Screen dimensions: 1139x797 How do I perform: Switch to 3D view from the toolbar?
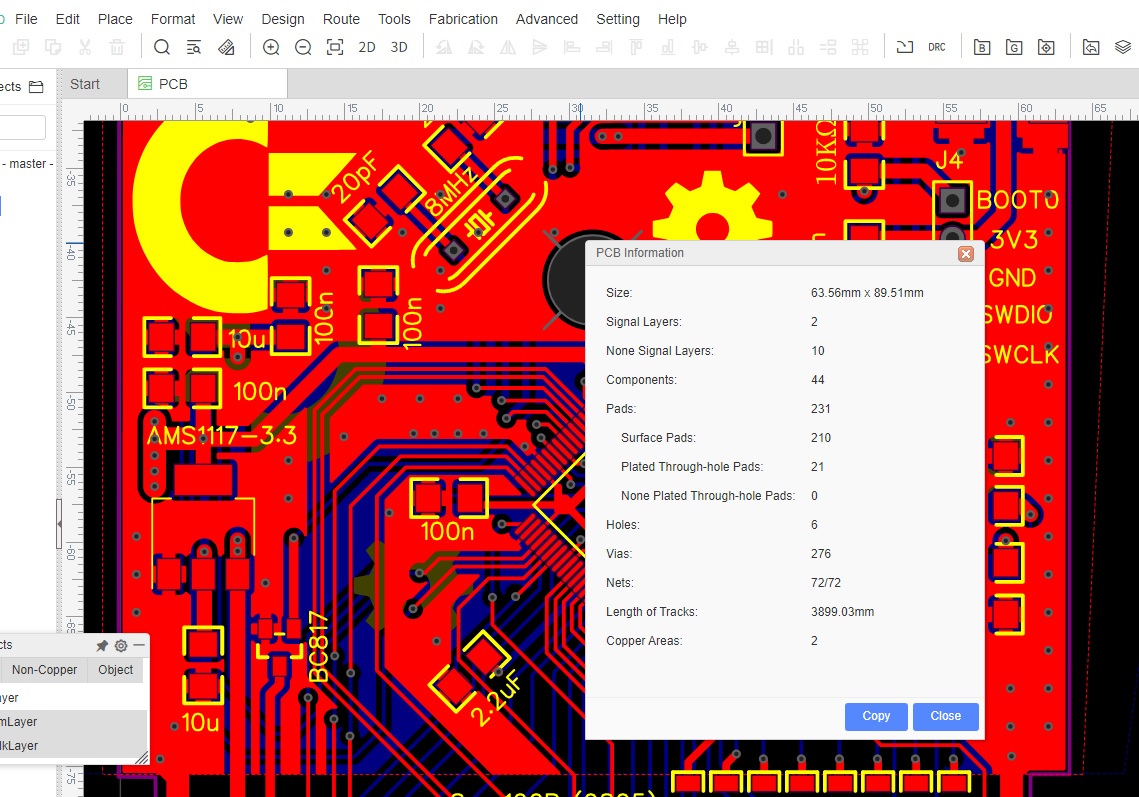point(399,46)
